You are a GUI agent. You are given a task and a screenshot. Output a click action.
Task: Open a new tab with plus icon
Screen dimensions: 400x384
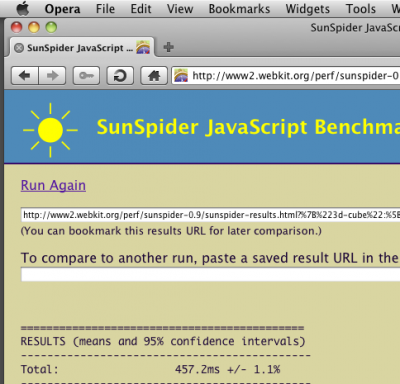(169, 47)
